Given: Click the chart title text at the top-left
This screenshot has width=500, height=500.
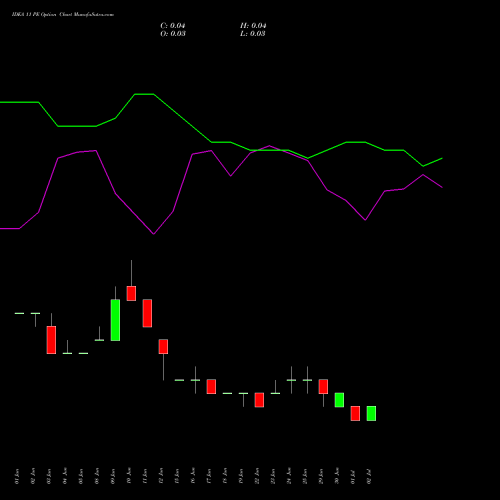Looking at the screenshot, I should pos(63,15).
